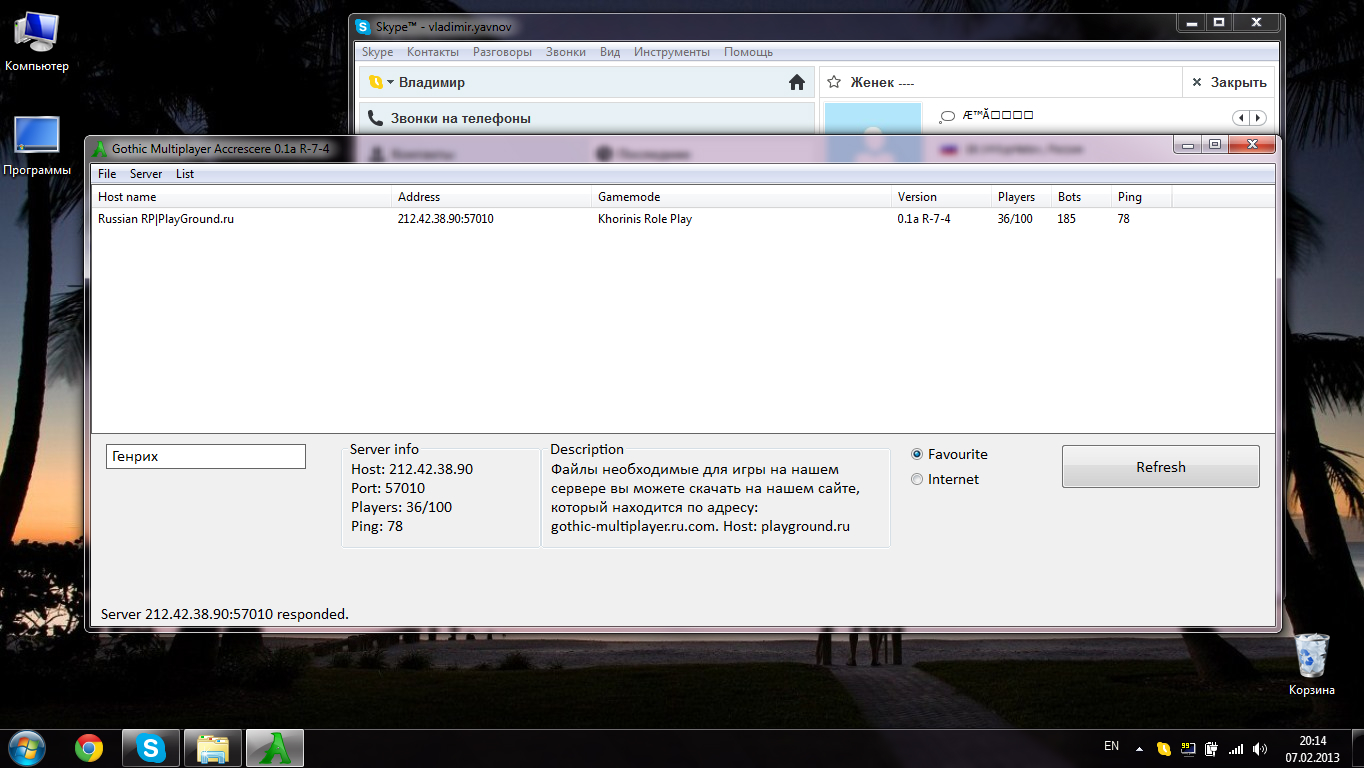Switch to Skype in the taskbar
1364x768 pixels.
pyautogui.click(x=151, y=748)
